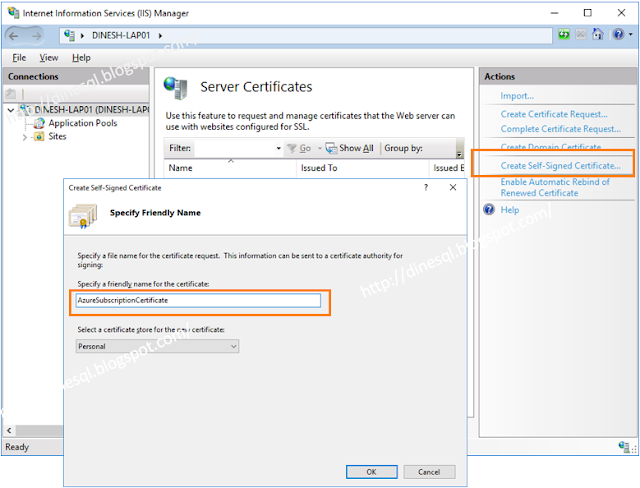Click the Group by label in the filter bar
This screenshot has height=488, width=640.
(403, 148)
